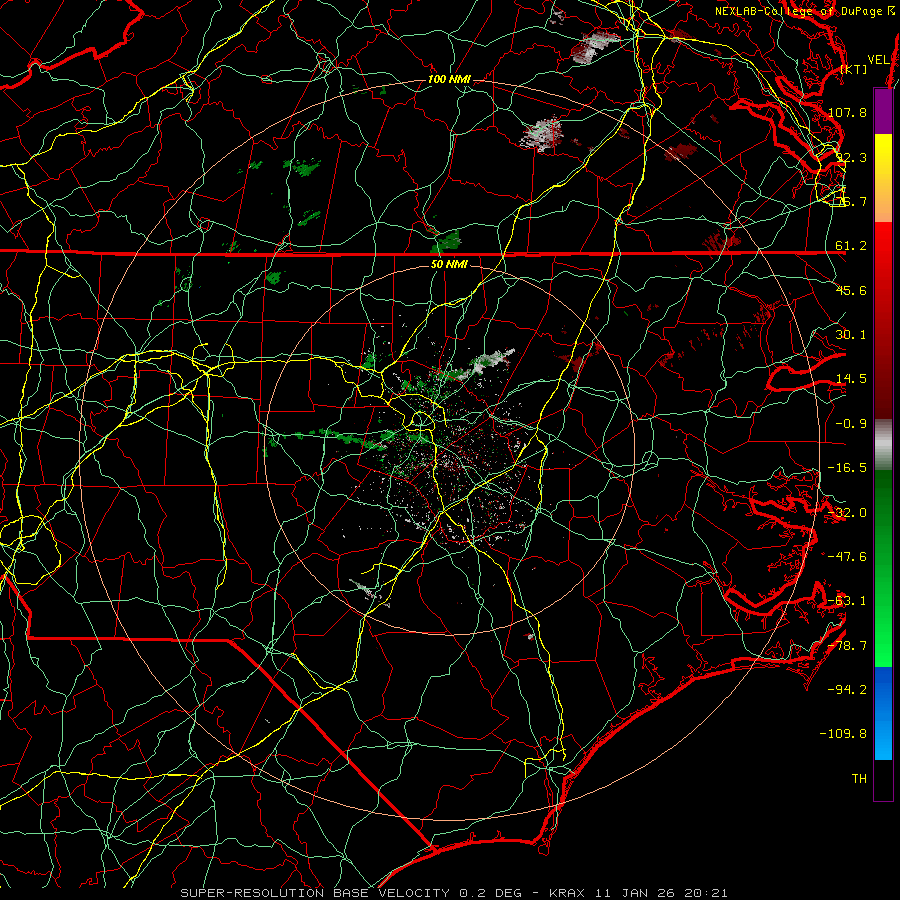
Task: Select the -94.2 value on velocity scale
Action: 847,690
